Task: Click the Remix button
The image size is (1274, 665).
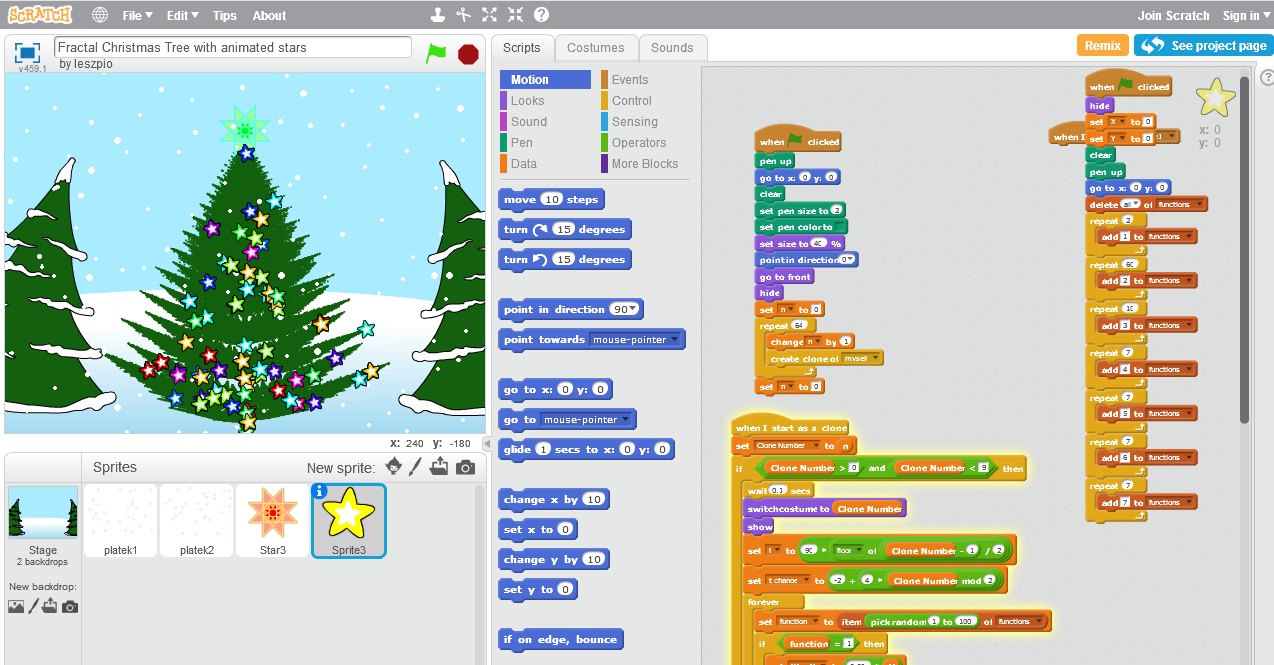Action: [1102, 45]
